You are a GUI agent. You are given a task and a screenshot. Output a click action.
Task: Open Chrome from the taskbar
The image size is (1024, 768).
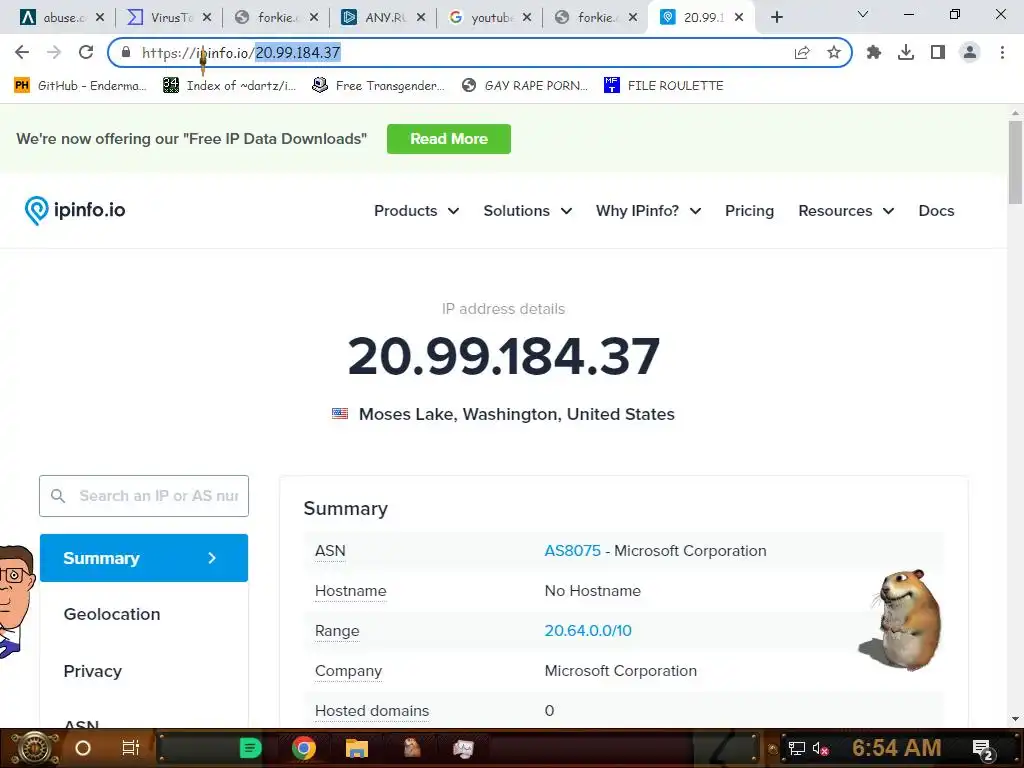[304, 748]
